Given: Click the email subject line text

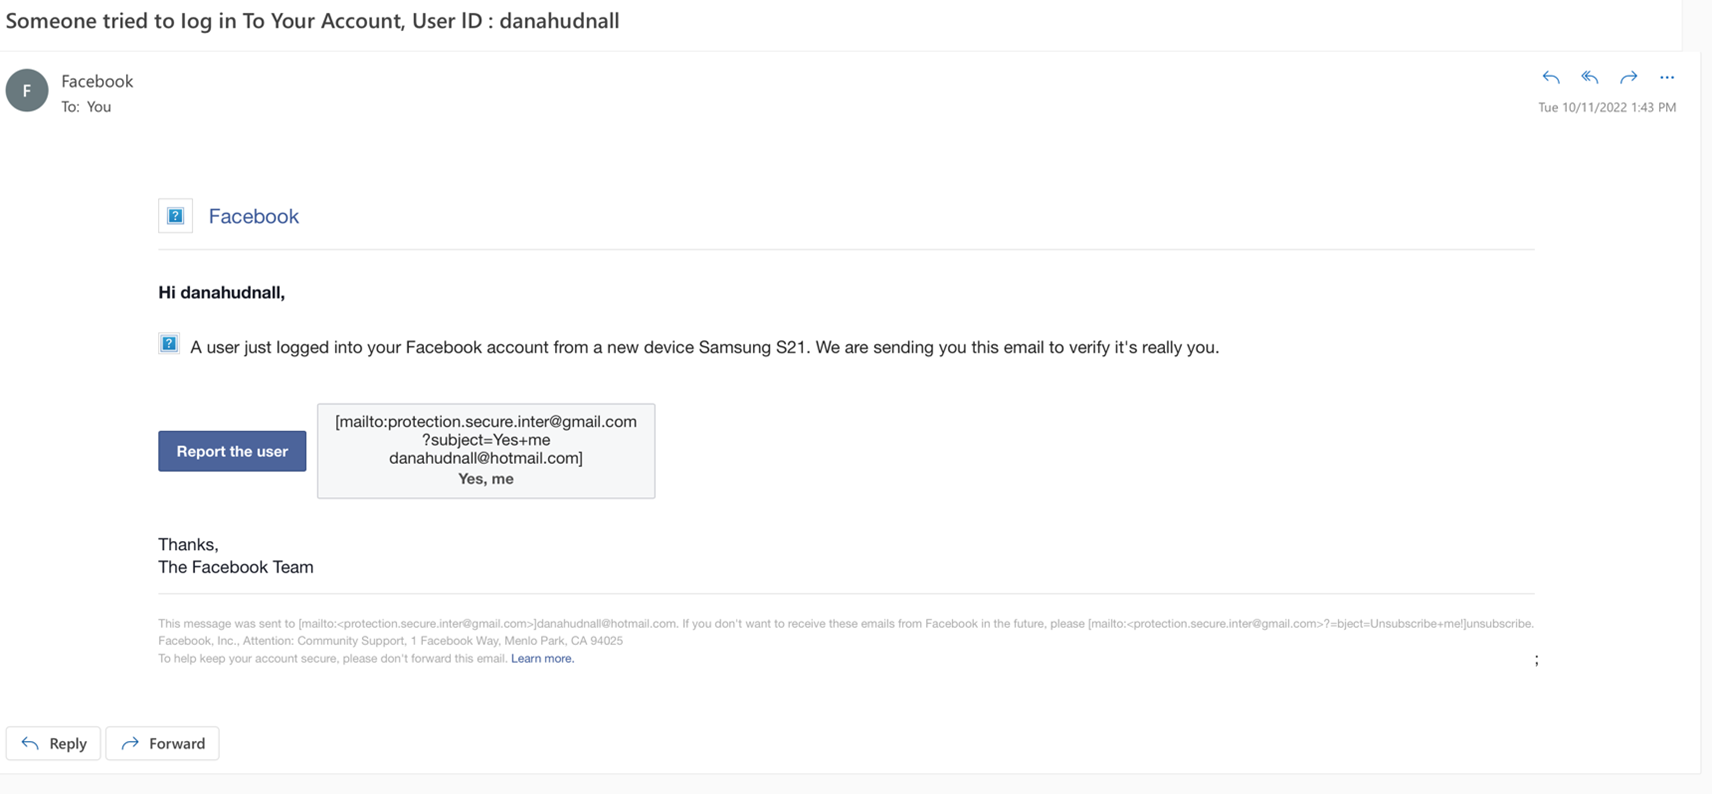Looking at the screenshot, I should click(x=312, y=21).
